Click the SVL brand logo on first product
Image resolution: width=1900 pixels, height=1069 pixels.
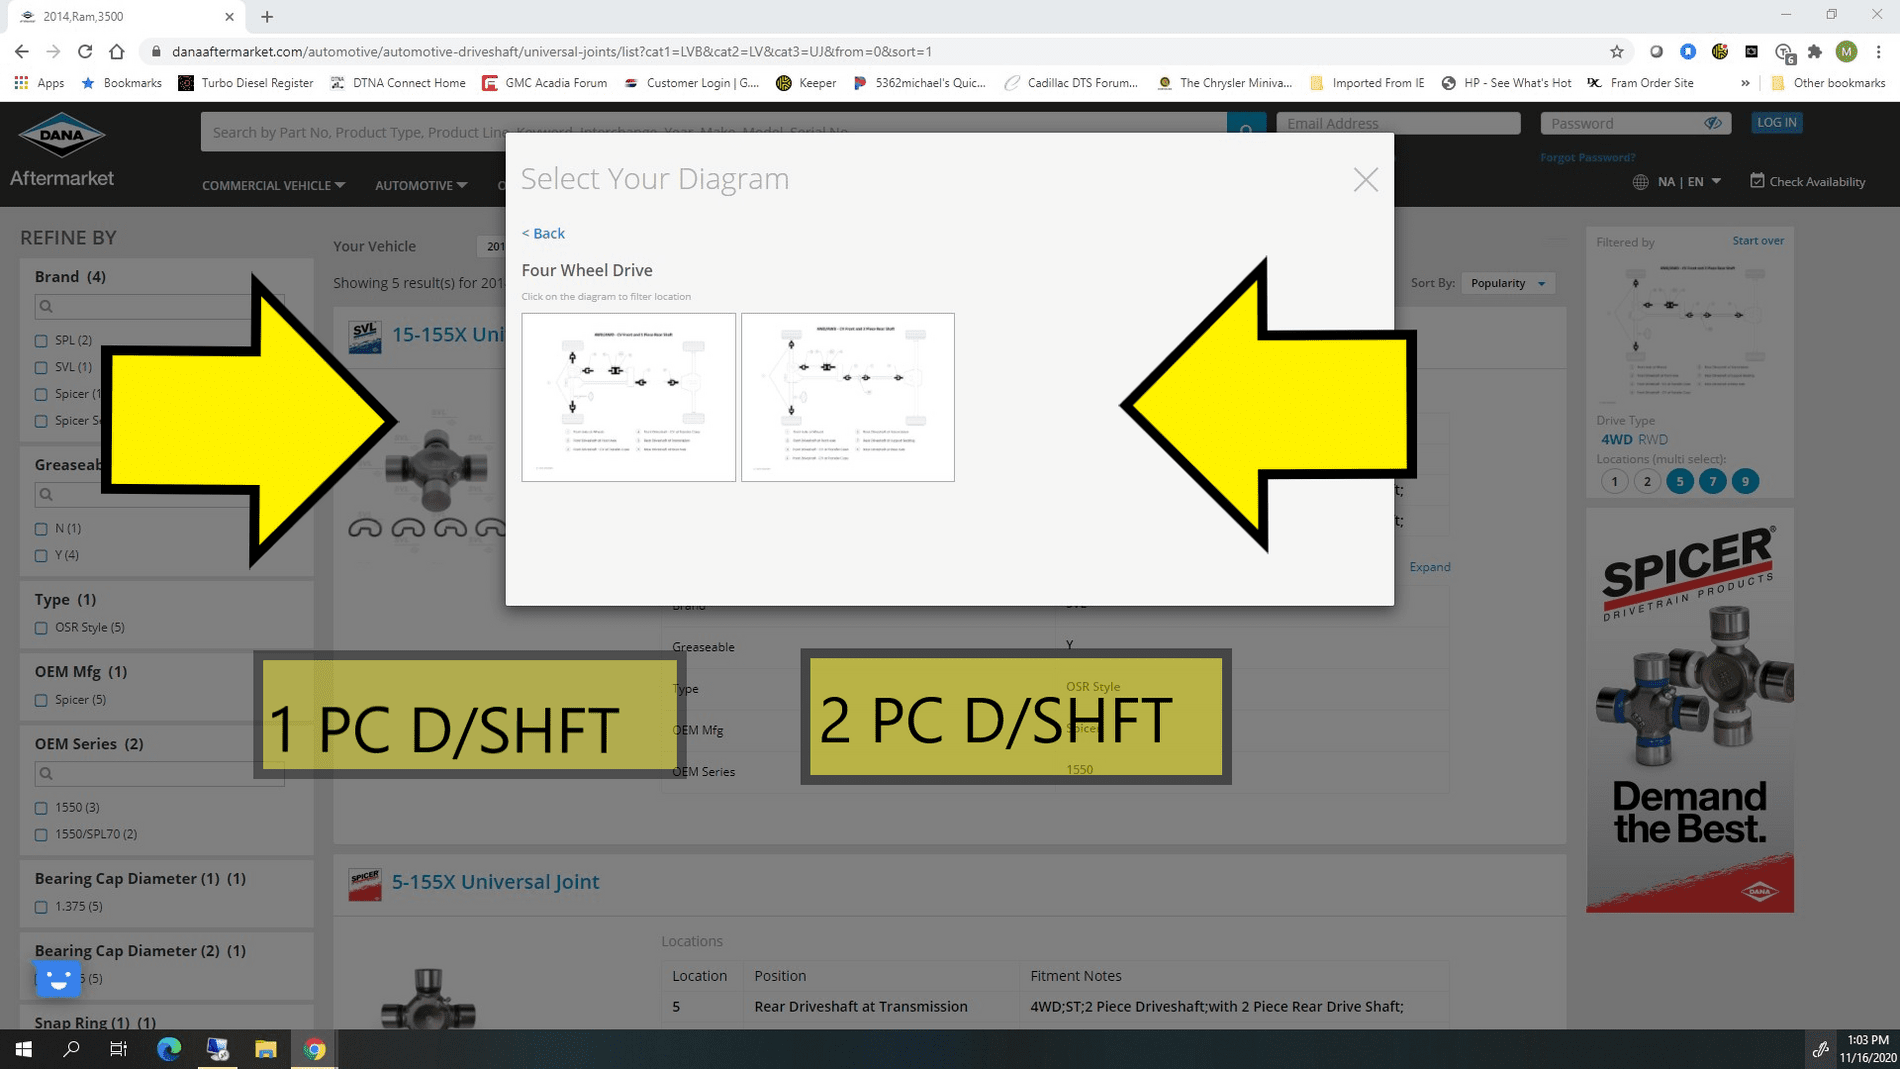pos(365,336)
